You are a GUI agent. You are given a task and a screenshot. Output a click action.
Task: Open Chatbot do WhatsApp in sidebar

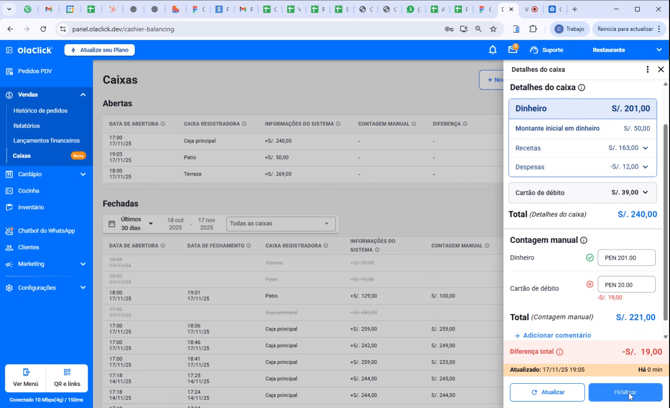[x=46, y=231]
